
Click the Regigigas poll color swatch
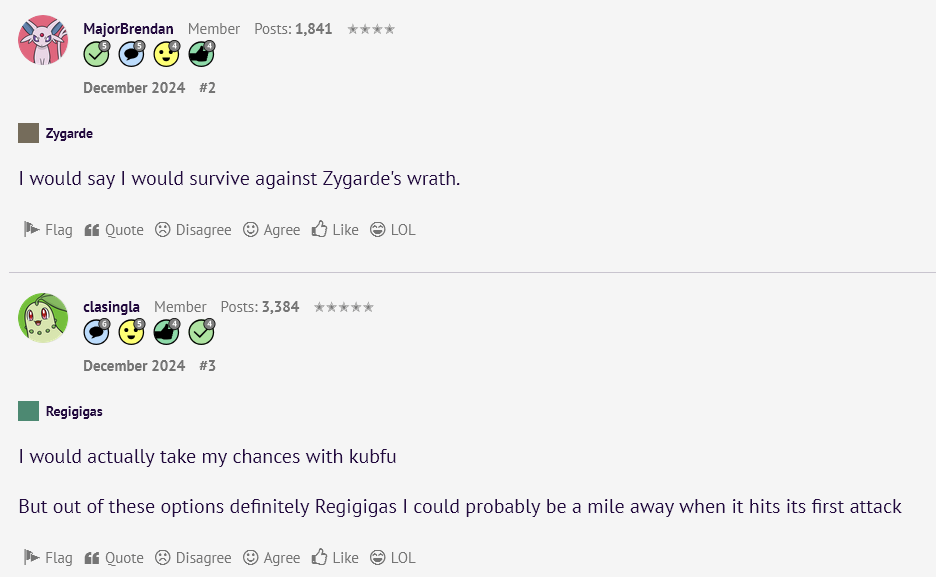click(x=29, y=411)
